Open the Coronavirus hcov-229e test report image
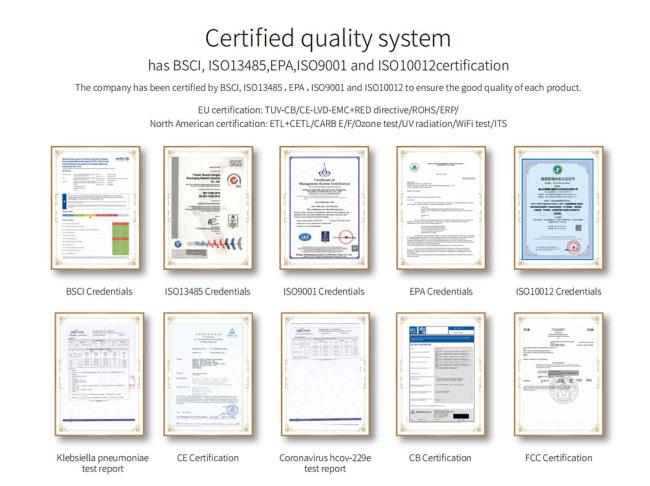 (x=324, y=373)
